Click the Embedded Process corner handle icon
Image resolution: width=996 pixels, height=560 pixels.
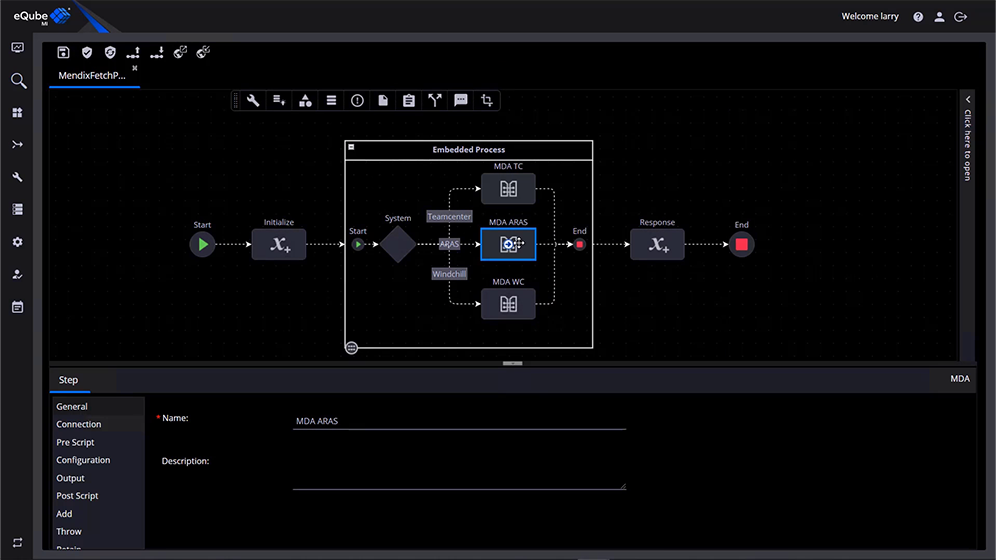[351, 348]
